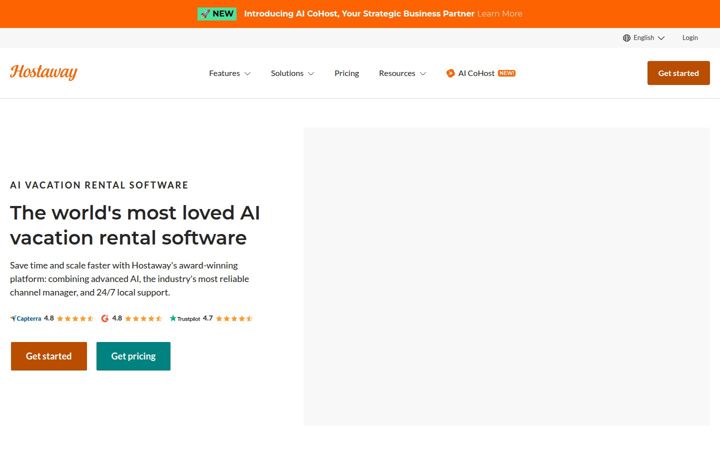Click the Get pricing button
720x450 pixels.
pos(133,356)
